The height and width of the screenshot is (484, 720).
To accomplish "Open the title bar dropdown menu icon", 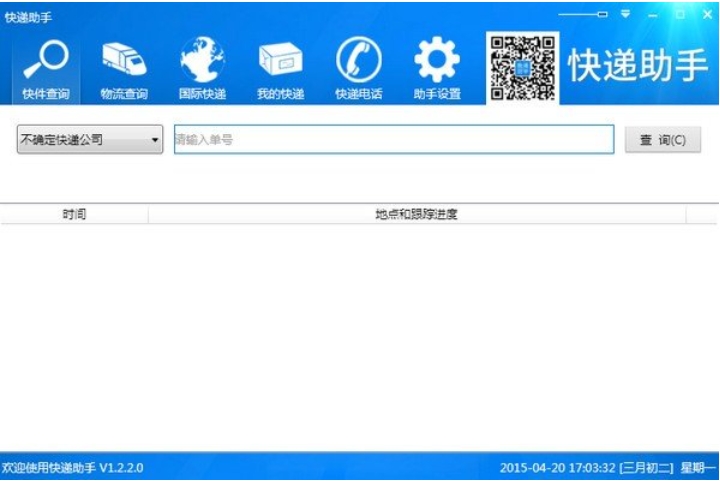I will [x=626, y=14].
